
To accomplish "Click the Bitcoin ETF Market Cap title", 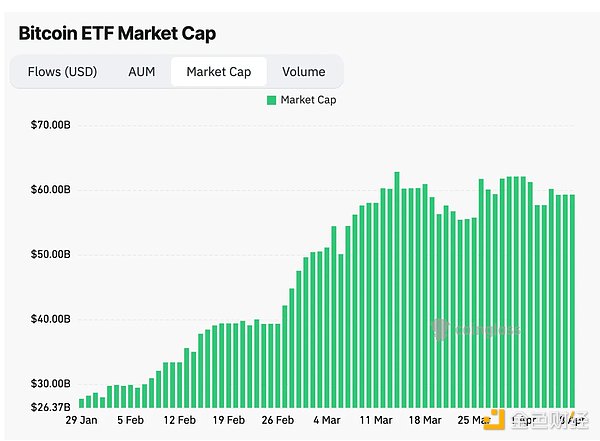I will [117, 33].
